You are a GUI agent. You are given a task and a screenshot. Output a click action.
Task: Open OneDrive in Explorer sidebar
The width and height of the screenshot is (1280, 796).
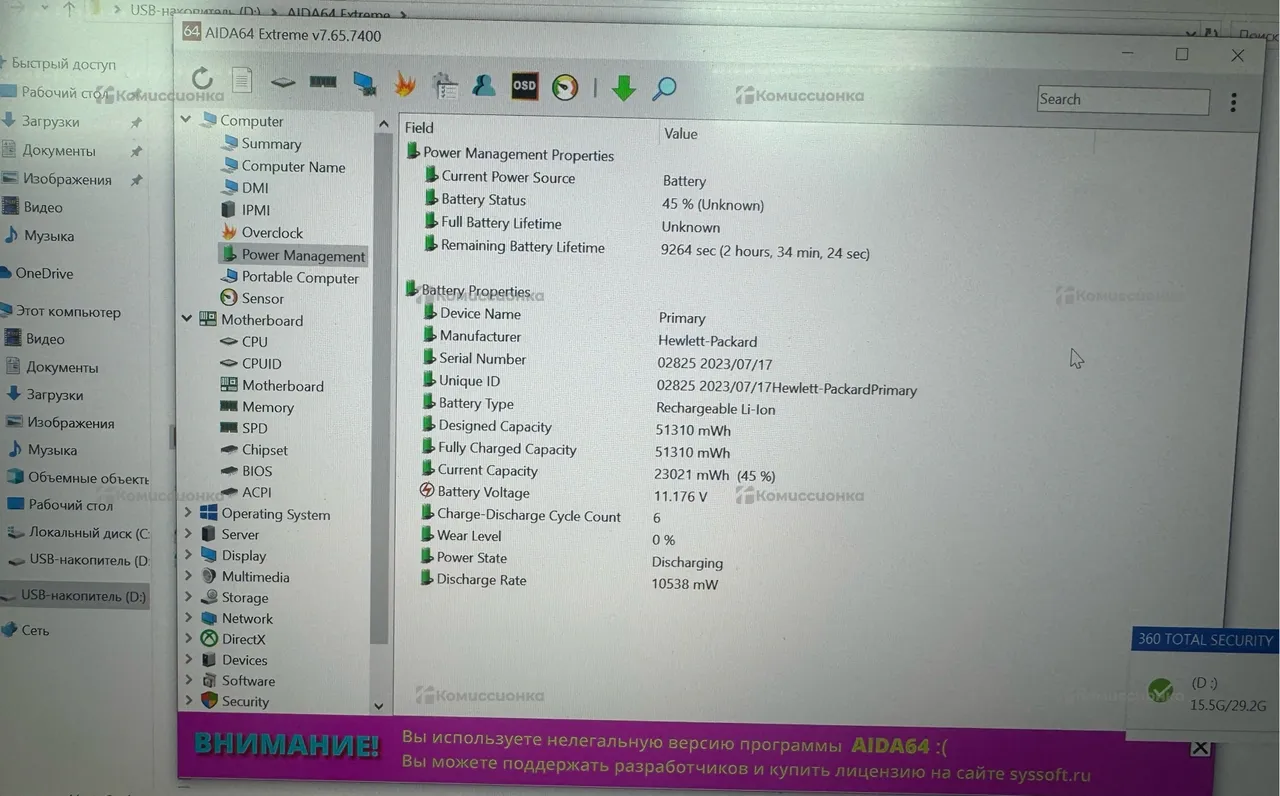click(x=44, y=273)
